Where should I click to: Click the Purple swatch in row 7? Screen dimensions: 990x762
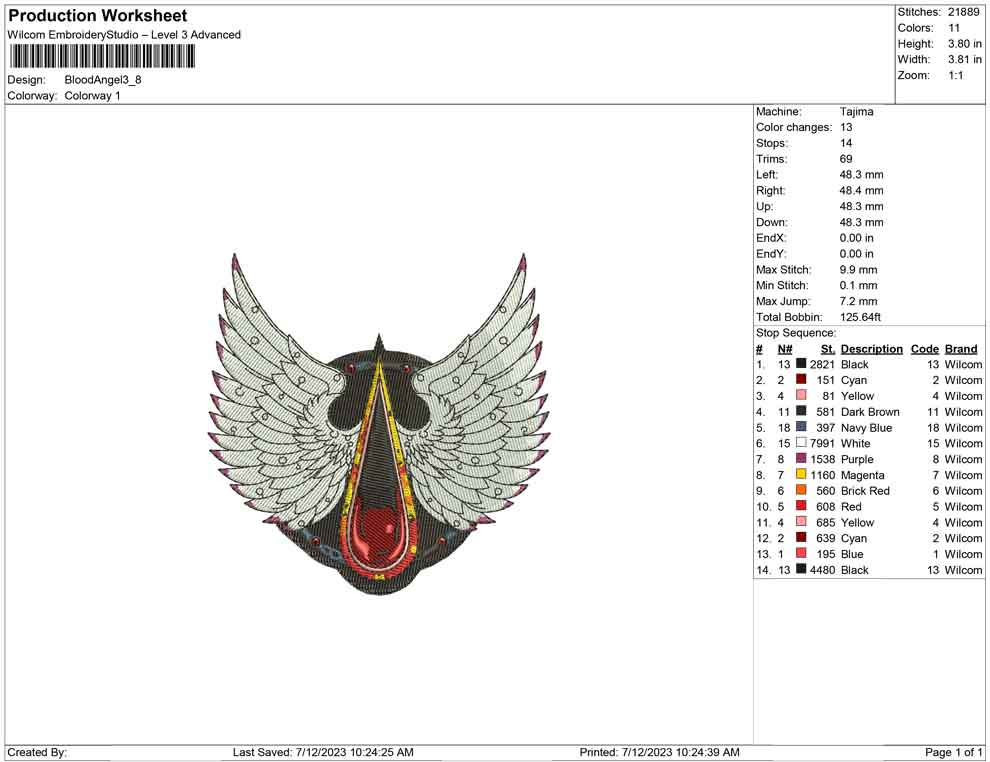click(x=801, y=458)
